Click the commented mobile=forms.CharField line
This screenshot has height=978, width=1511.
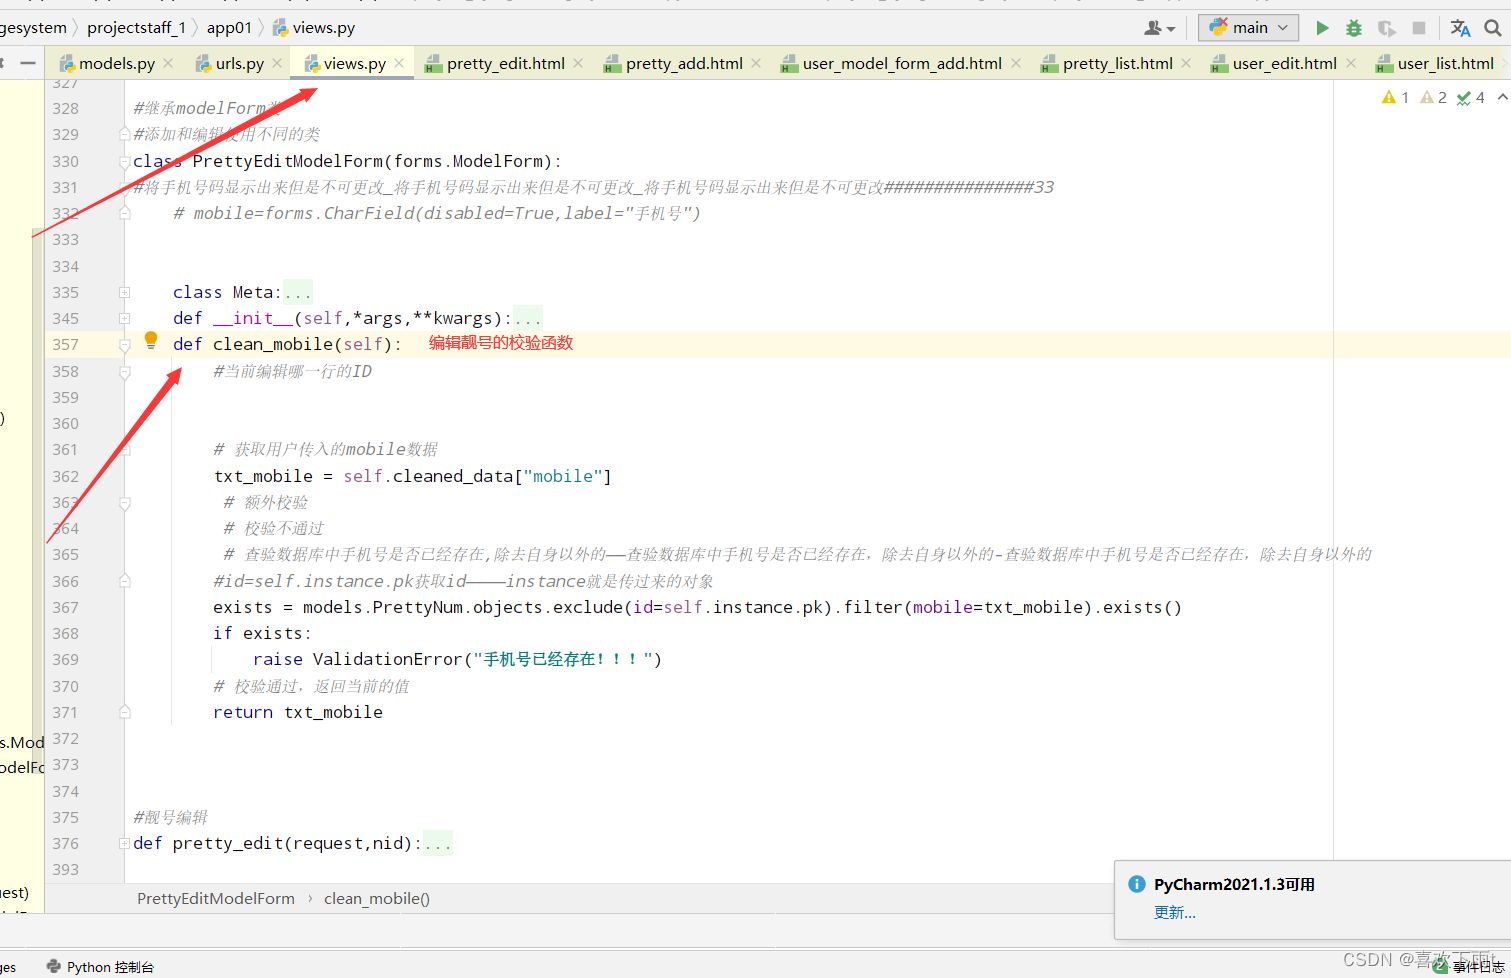point(437,213)
